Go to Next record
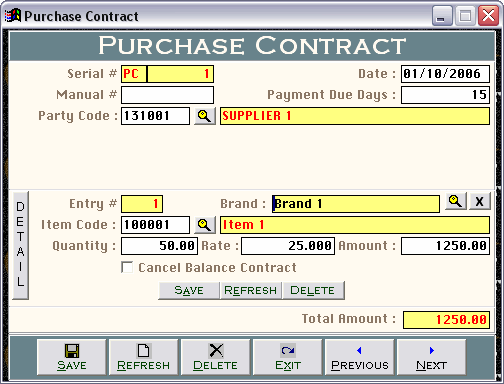The width and height of the screenshot is (504, 384). pos(432,357)
